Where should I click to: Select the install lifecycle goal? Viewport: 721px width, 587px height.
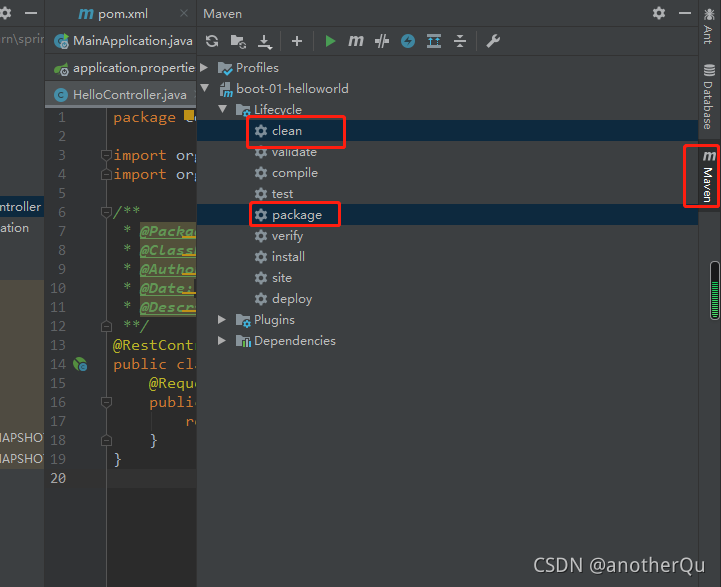pyautogui.click(x=447, y=257)
